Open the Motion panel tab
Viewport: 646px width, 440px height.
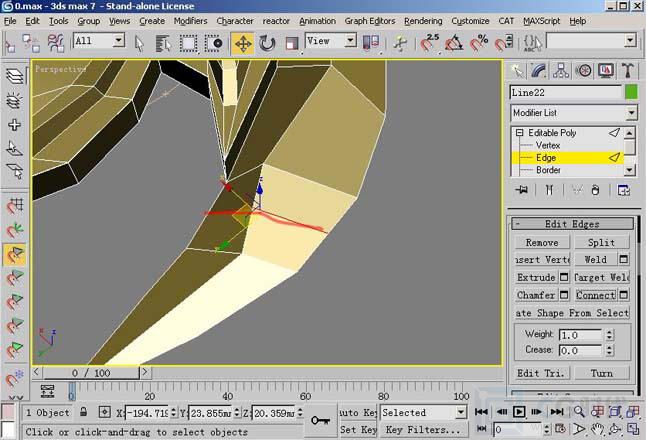point(583,71)
